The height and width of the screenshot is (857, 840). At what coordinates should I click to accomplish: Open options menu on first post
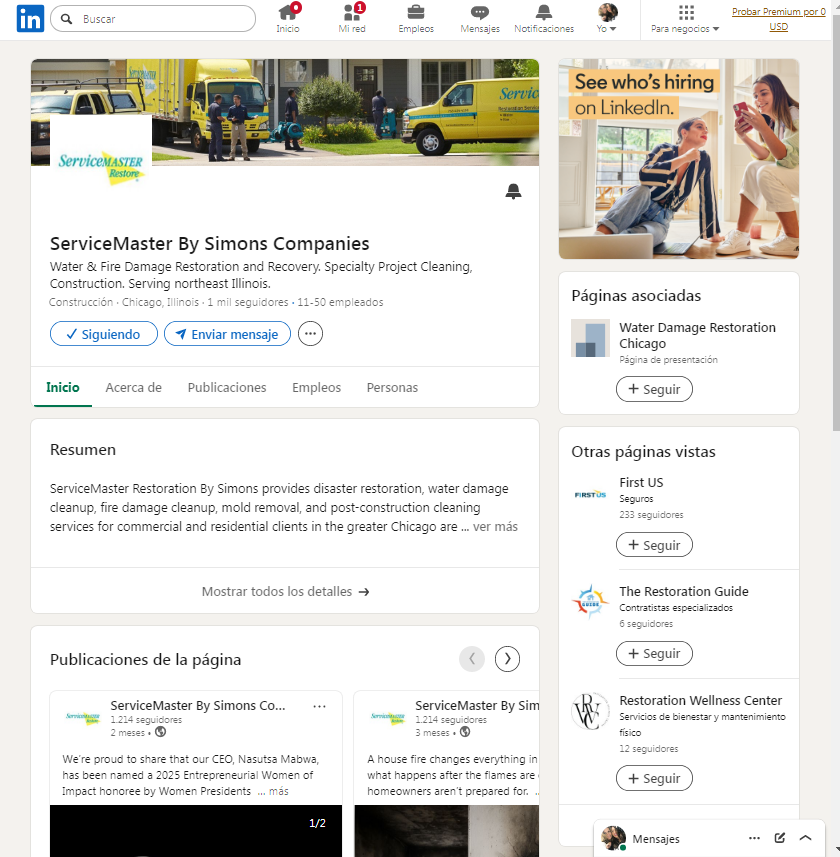pos(320,706)
